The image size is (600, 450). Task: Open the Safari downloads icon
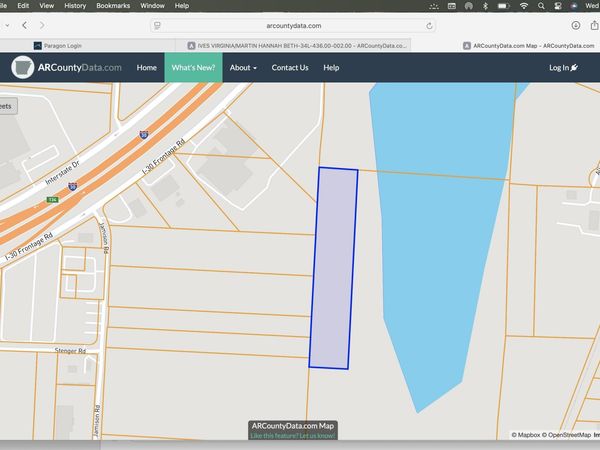pyautogui.click(x=576, y=25)
